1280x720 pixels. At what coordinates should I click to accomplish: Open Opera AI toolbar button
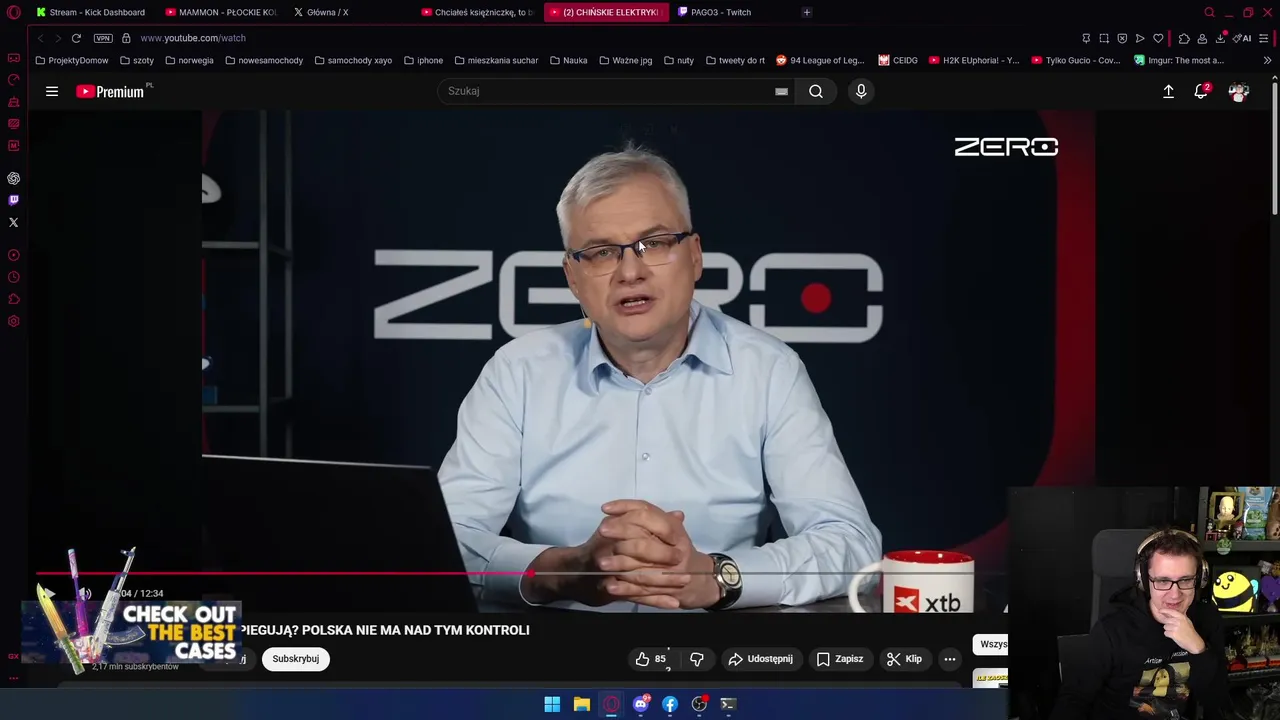point(1243,38)
